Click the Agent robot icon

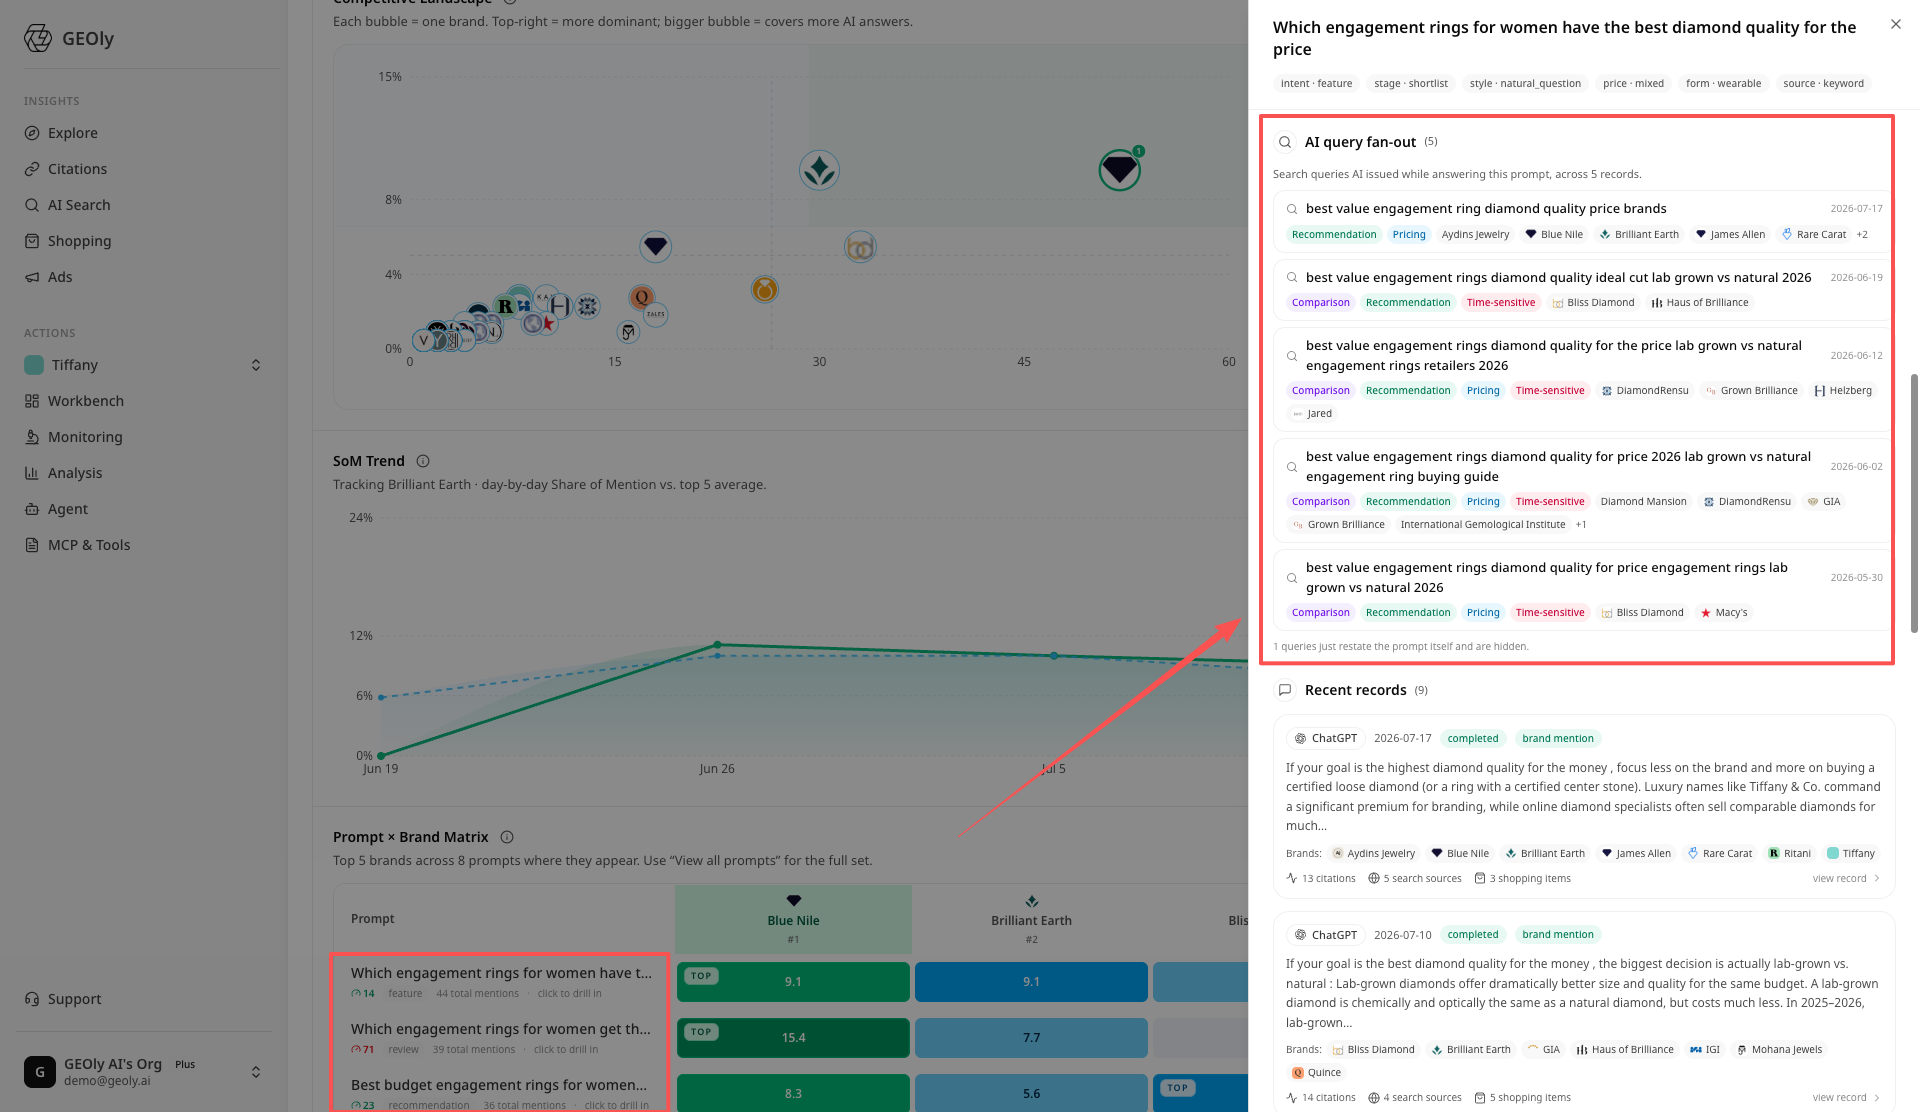[32, 509]
